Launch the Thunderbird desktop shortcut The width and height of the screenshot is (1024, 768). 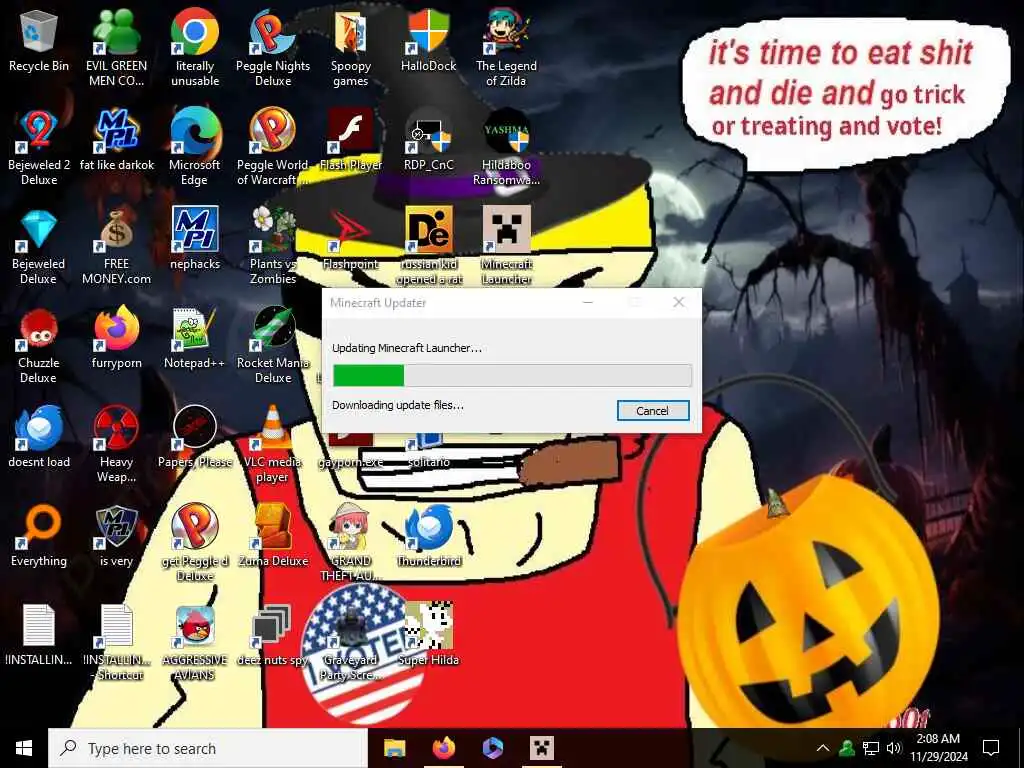coord(428,537)
